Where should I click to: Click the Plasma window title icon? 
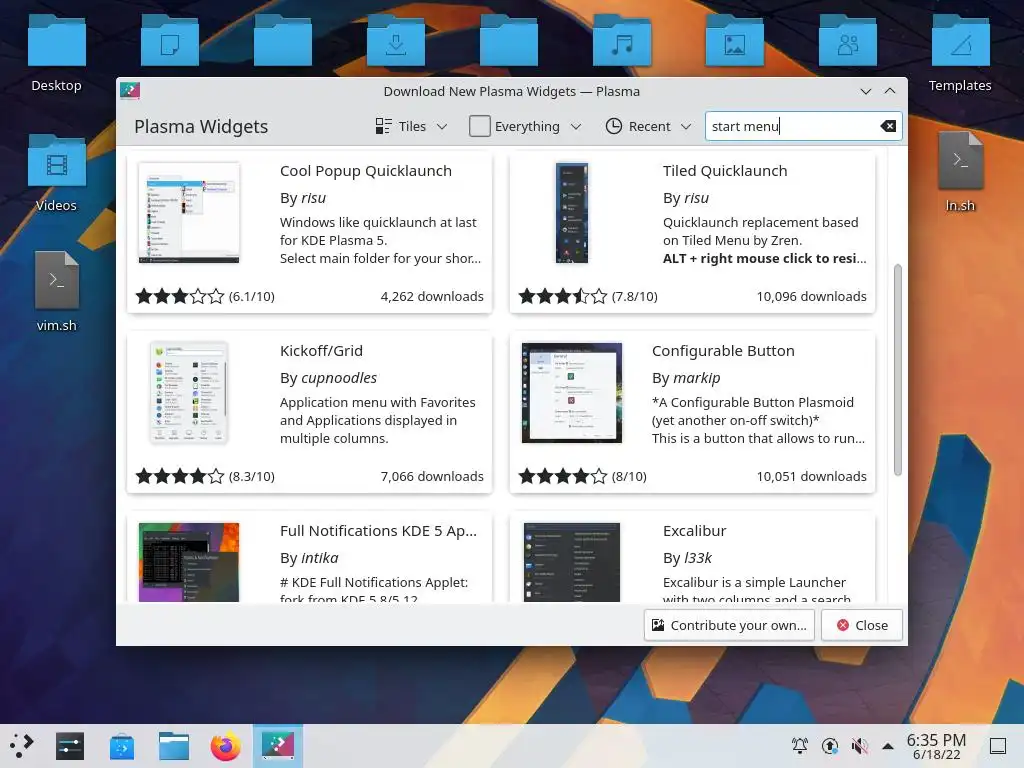130,91
